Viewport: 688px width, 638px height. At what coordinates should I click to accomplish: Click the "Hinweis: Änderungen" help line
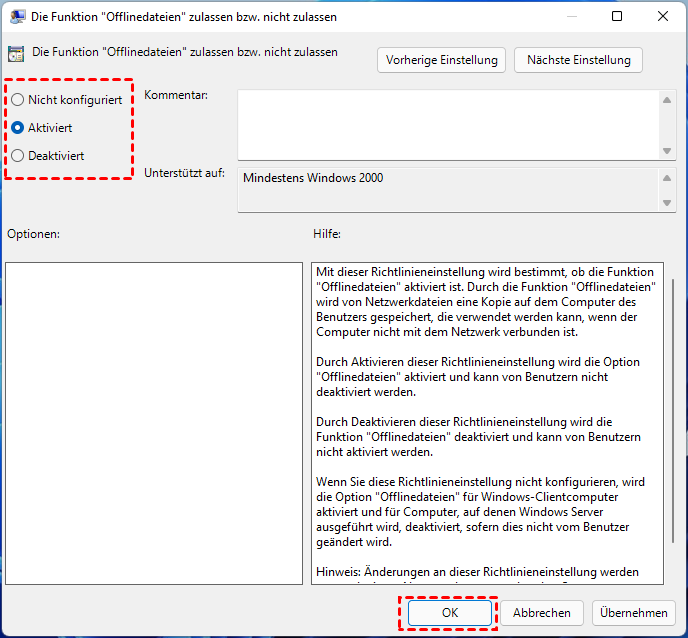tap(477, 572)
